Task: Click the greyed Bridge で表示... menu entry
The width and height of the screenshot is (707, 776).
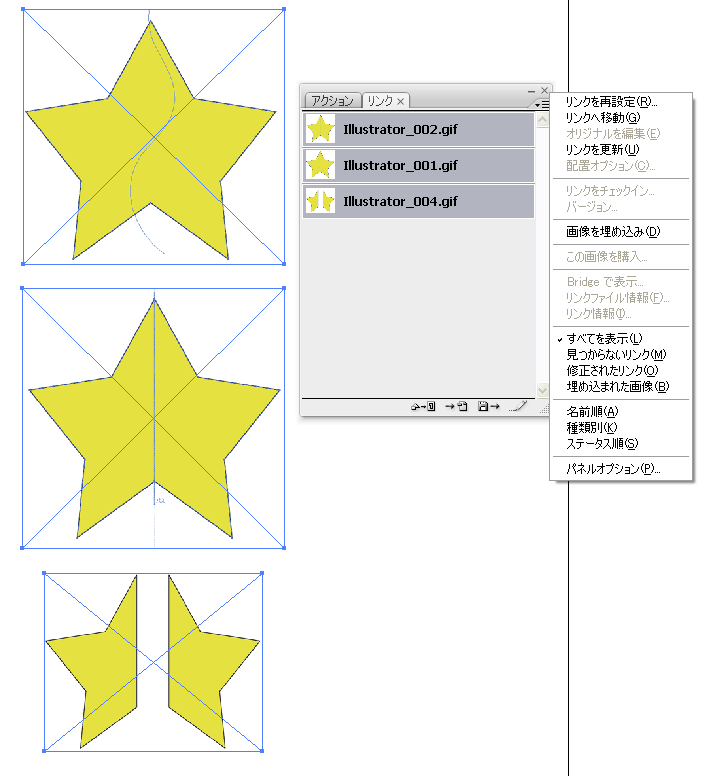Action: (605, 282)
